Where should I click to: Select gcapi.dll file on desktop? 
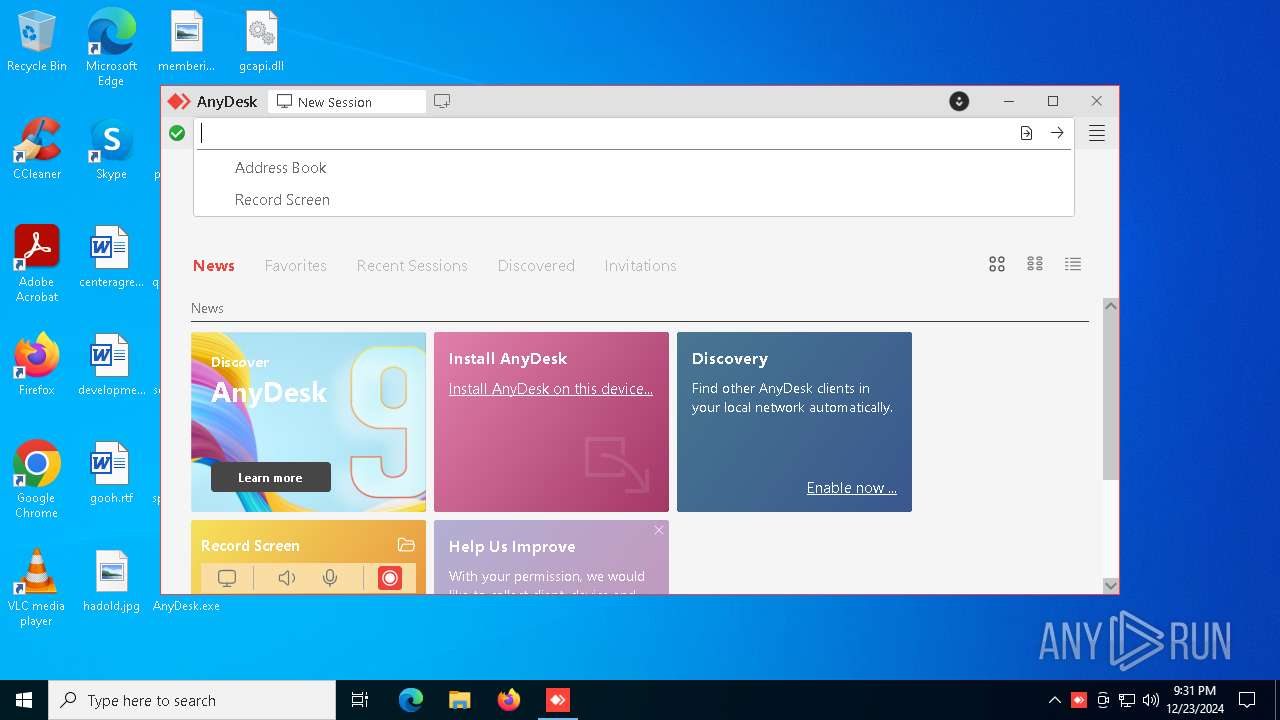coord(261,41)
